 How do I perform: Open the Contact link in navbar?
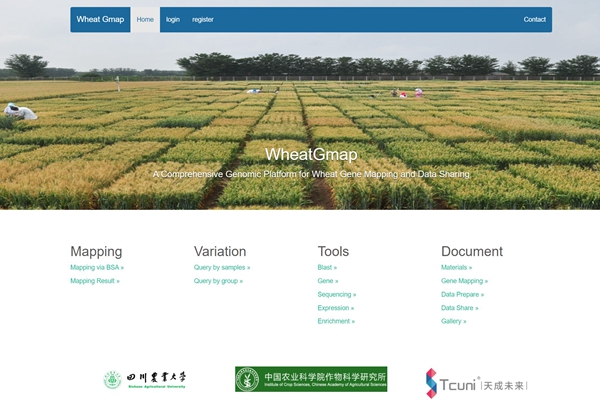(x=534, y=19)
